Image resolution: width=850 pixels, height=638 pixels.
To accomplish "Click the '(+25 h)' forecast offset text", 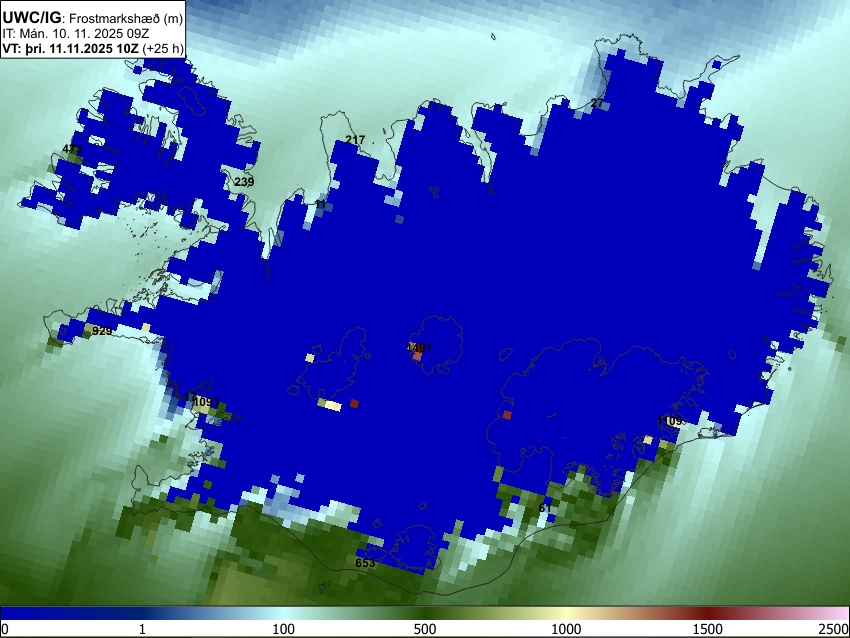I will 163,48.
